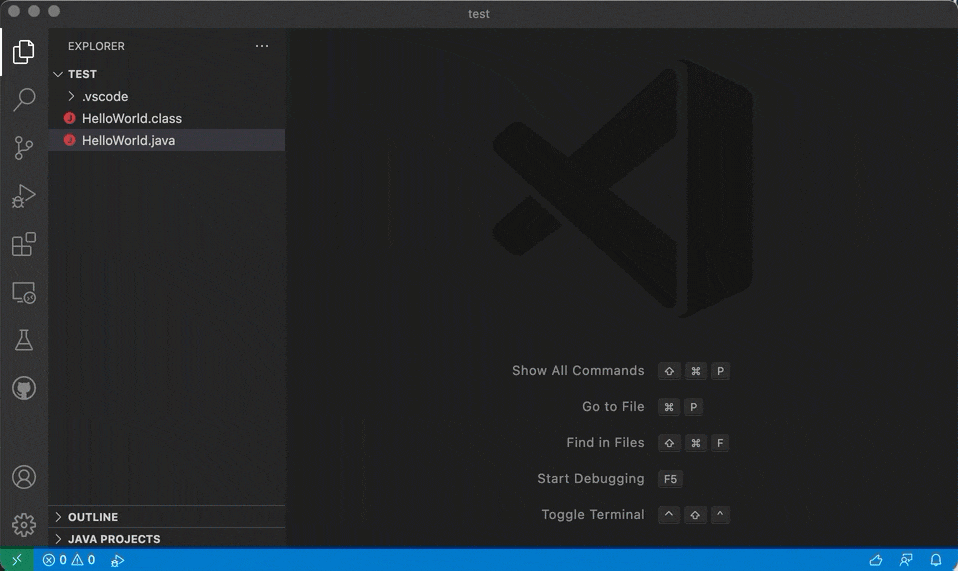Expand the Outline section
Viewport: 958px width, 571px height.
[x=93, y=517]
